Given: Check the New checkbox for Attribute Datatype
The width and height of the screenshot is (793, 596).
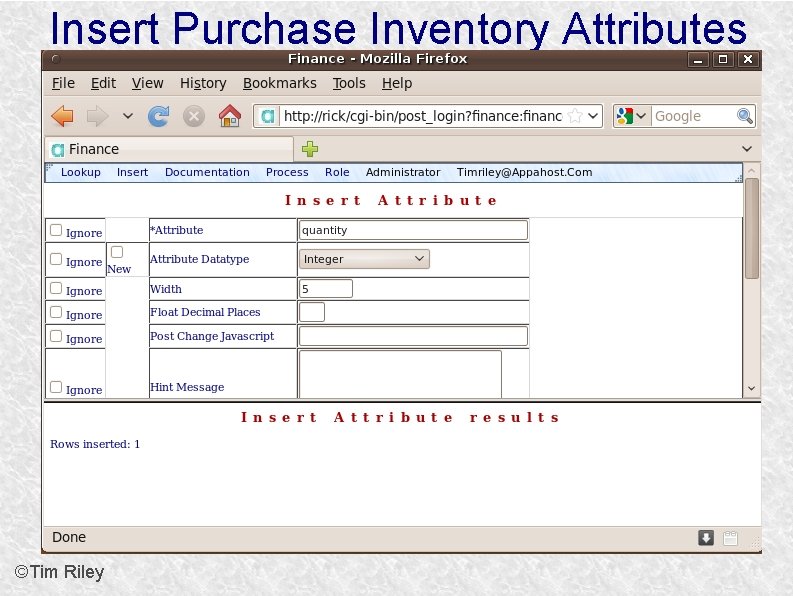Looking at the screenshot, I should pos(117,251).
